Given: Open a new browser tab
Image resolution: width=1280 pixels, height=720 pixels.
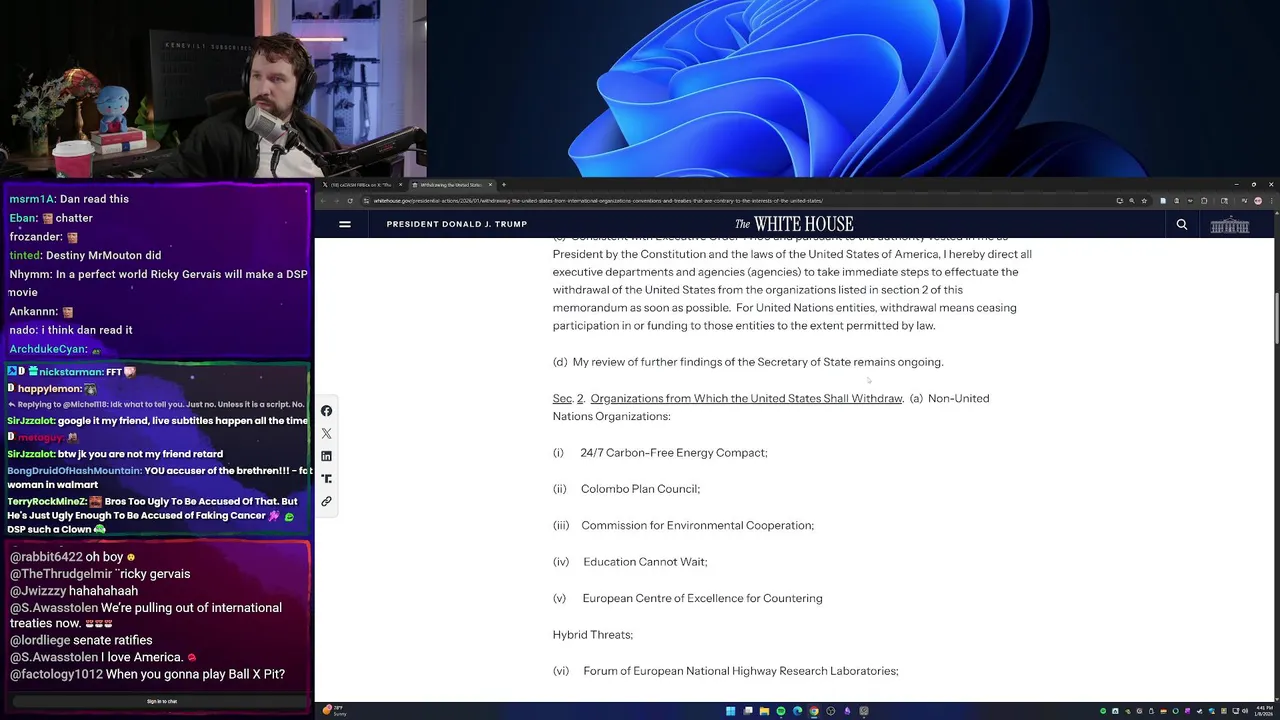Looking at the screenshot, I should 504,185.
